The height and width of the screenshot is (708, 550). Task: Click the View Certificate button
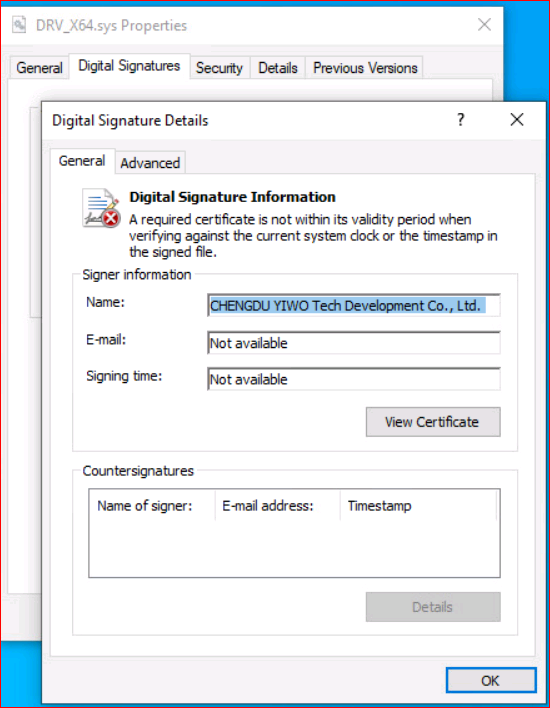[433, 422]
